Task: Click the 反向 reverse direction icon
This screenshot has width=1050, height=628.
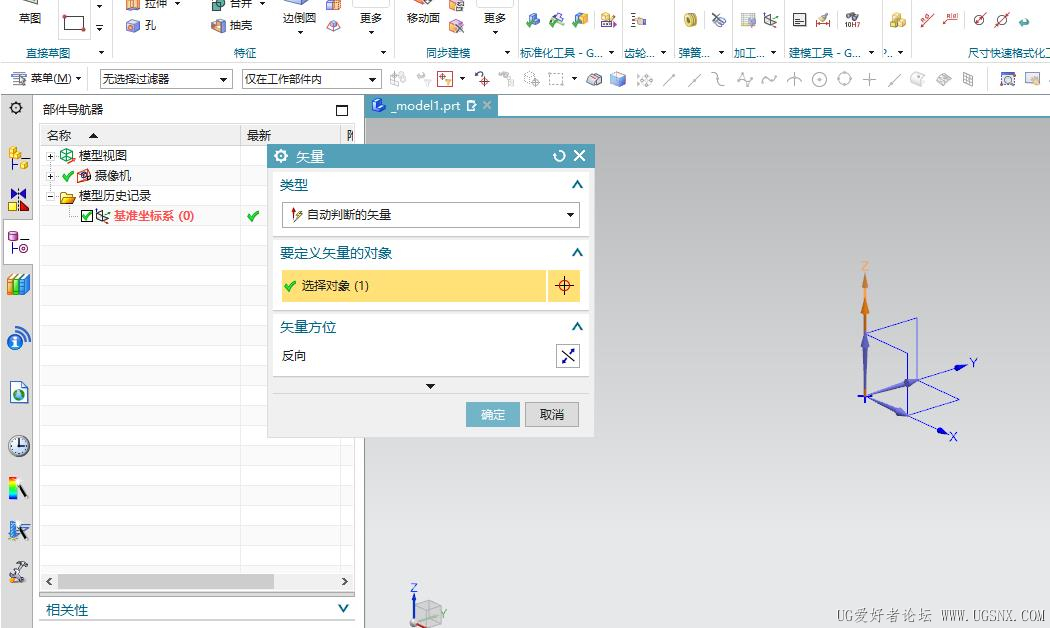Action: [568, 356]
